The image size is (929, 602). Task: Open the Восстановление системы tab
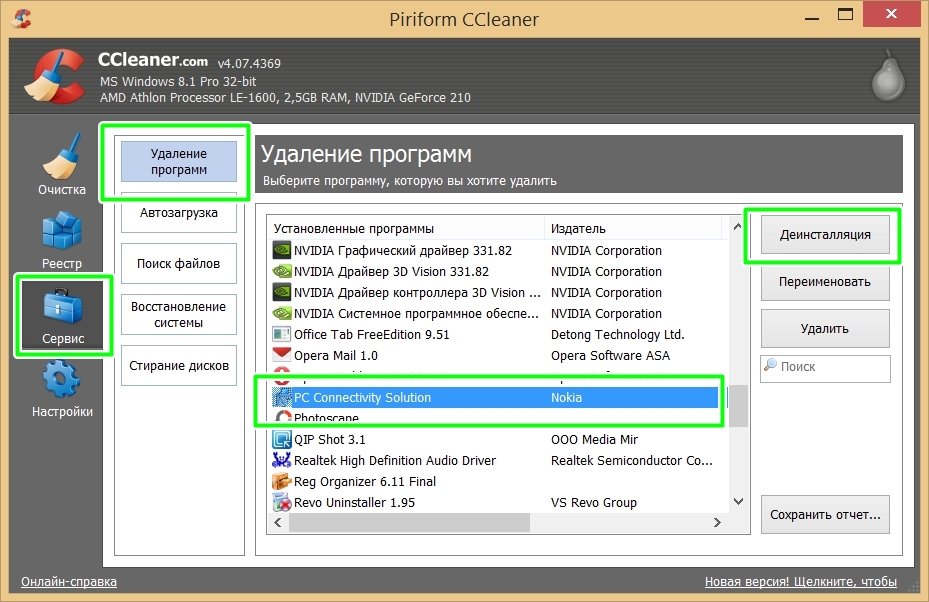pos(179,315)
